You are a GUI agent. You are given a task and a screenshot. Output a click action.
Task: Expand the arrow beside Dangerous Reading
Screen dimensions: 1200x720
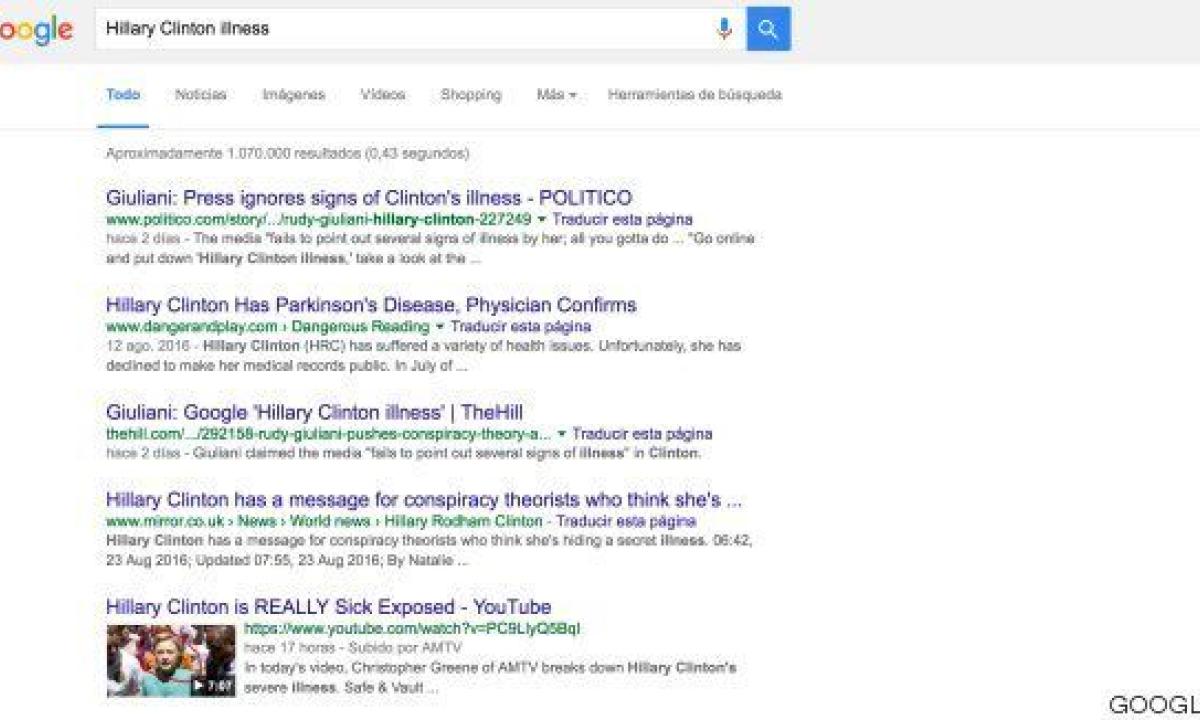(x=440, y=327)
